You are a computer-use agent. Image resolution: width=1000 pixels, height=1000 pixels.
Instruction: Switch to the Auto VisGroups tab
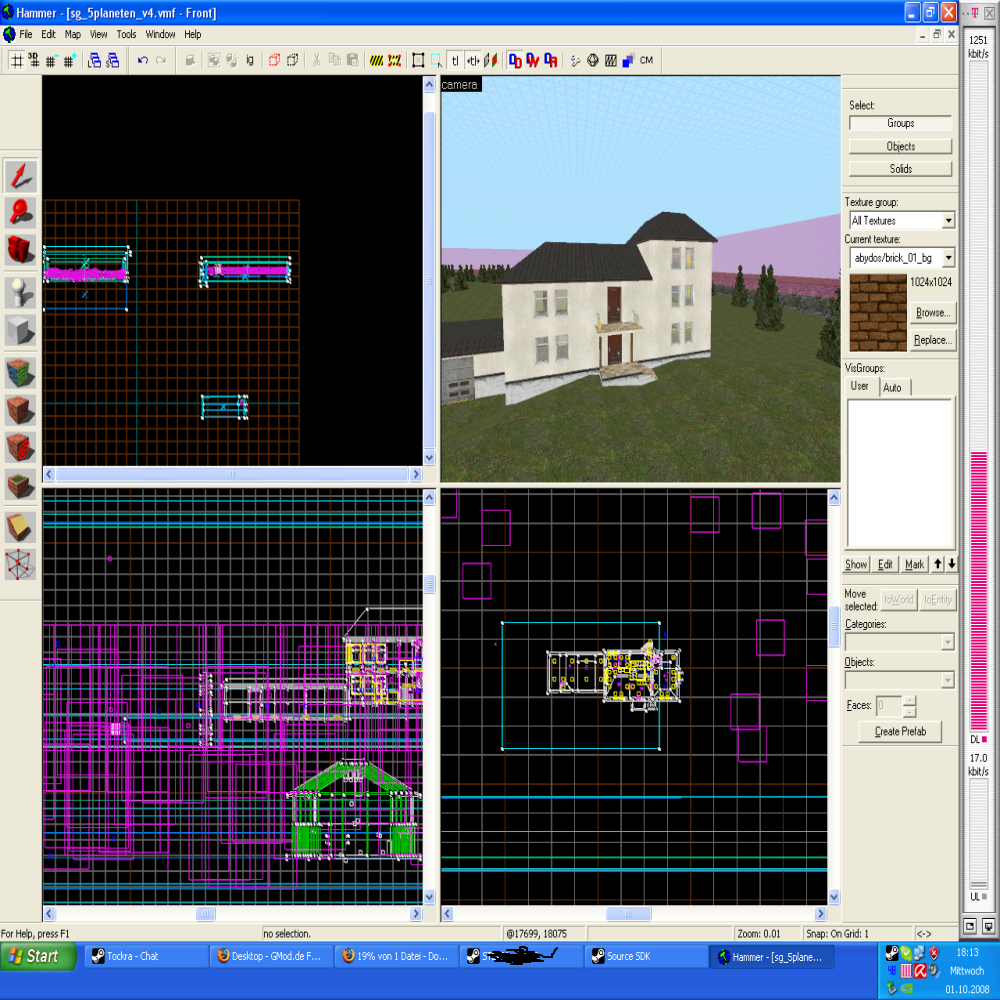click(893, 387)
